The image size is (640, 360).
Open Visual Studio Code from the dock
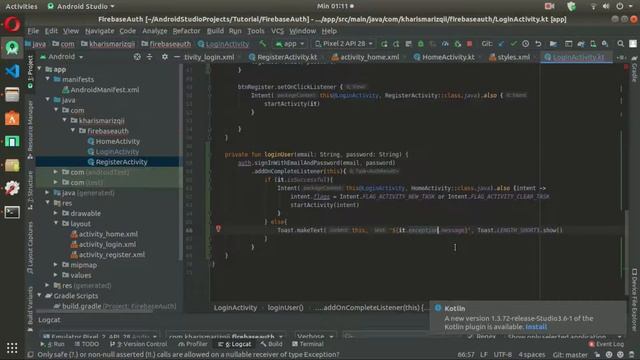(12, 71)
